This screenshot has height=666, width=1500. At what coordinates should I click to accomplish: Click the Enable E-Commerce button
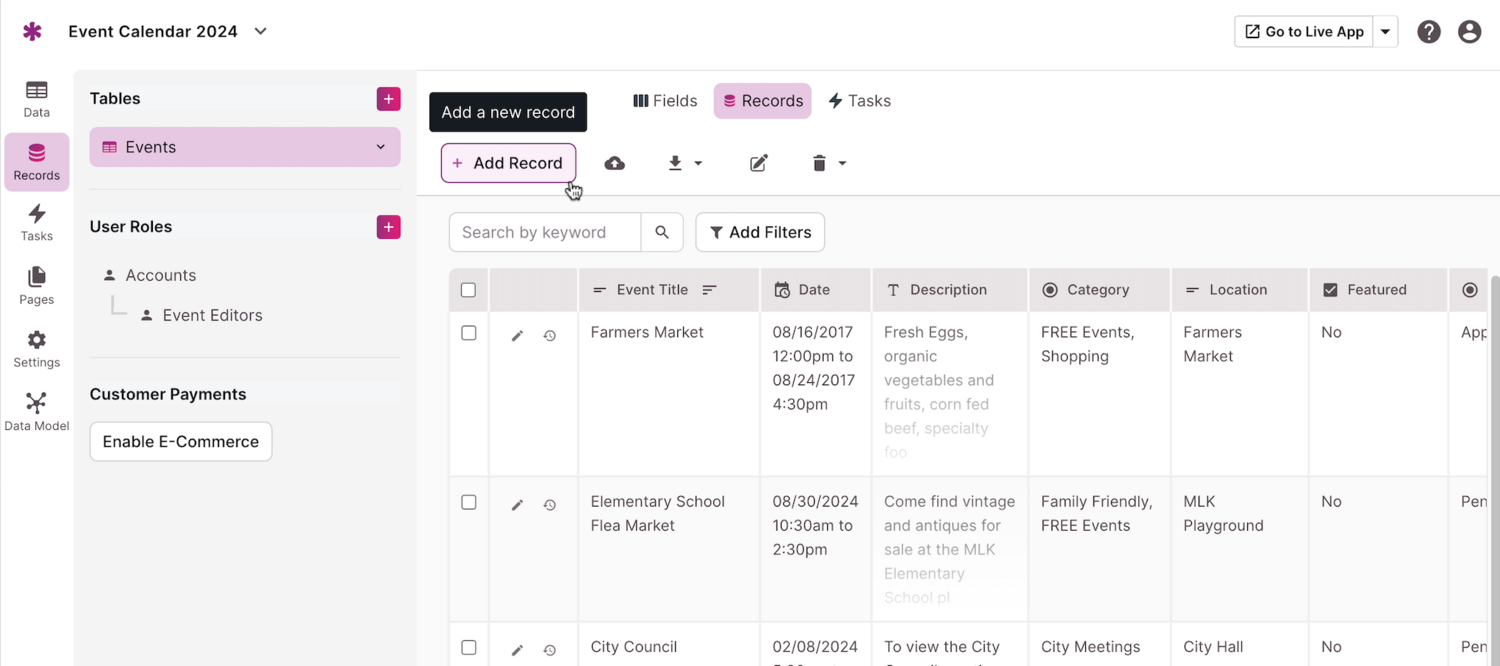pyautogui.click(x=181, y=441)
